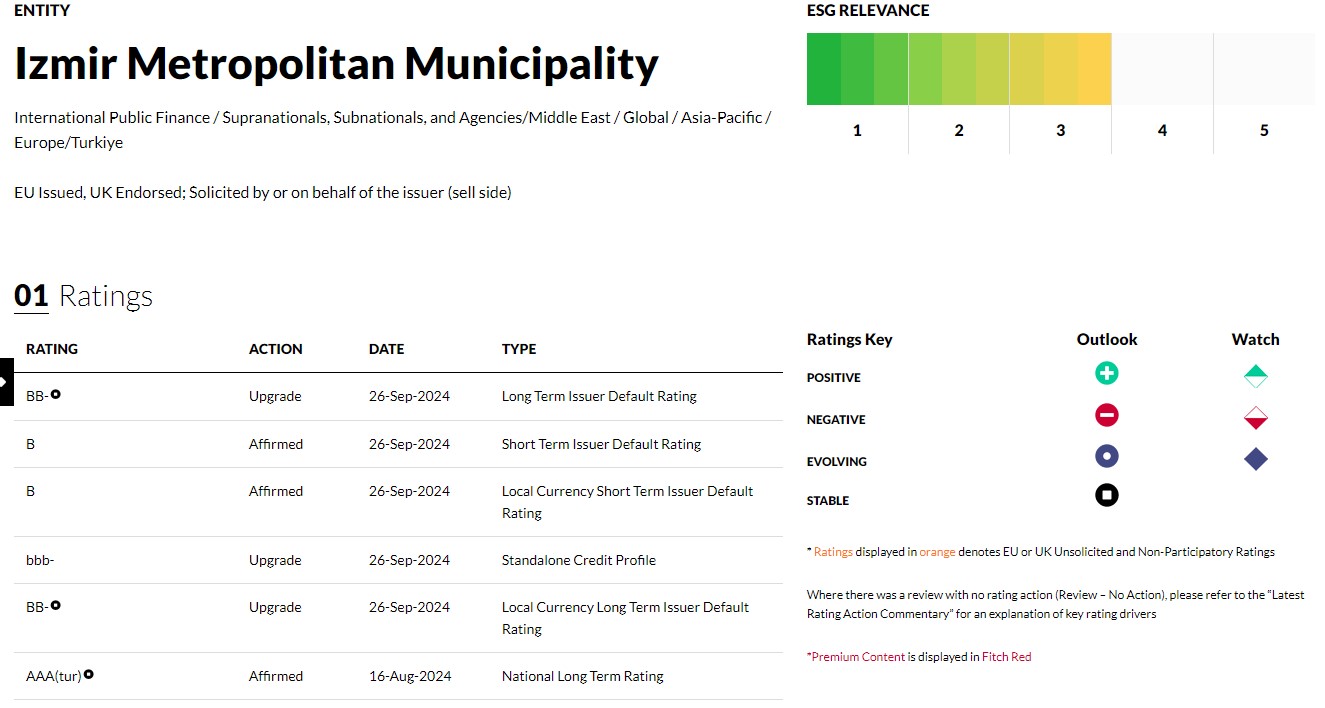
Task: Click the AAA(tur) rating value
Action: tap(54, 676)
